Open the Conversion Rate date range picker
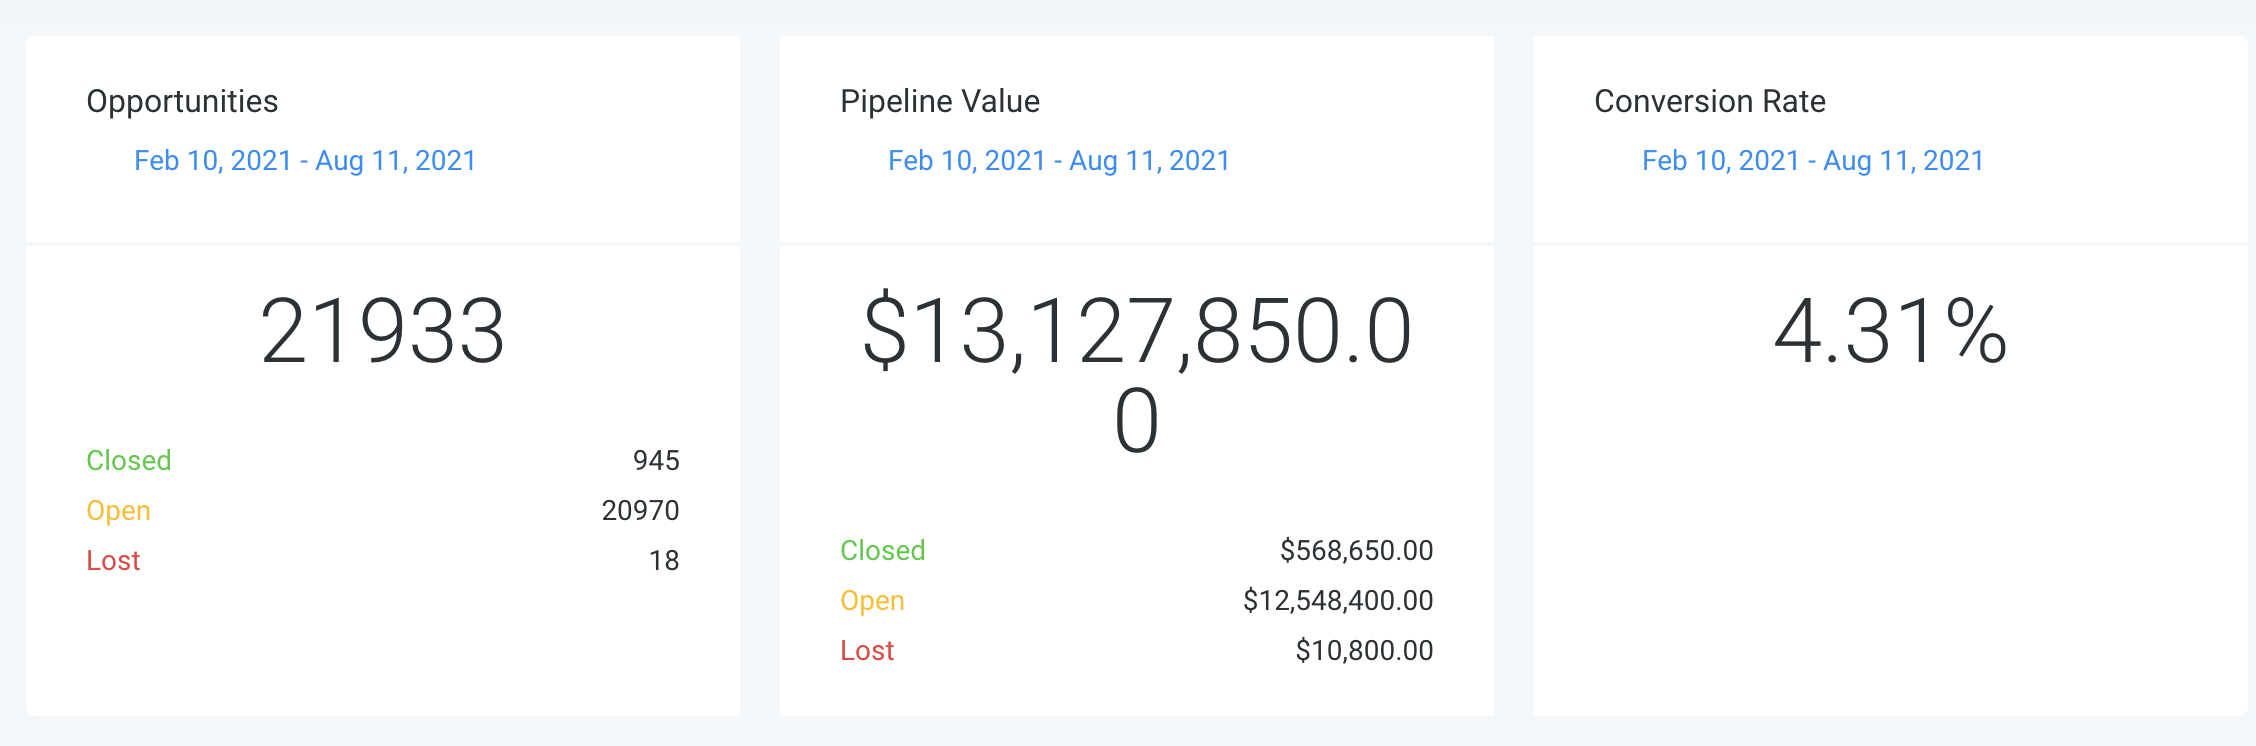 point(1813,161)
